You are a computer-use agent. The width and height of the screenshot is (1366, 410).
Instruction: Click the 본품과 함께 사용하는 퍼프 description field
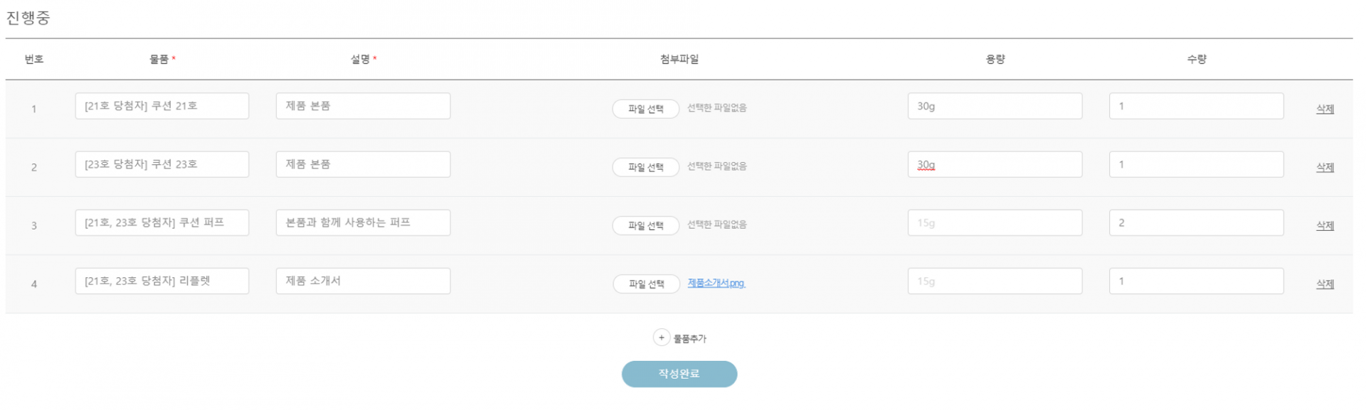pyautogui.click(x=363, y=223)
